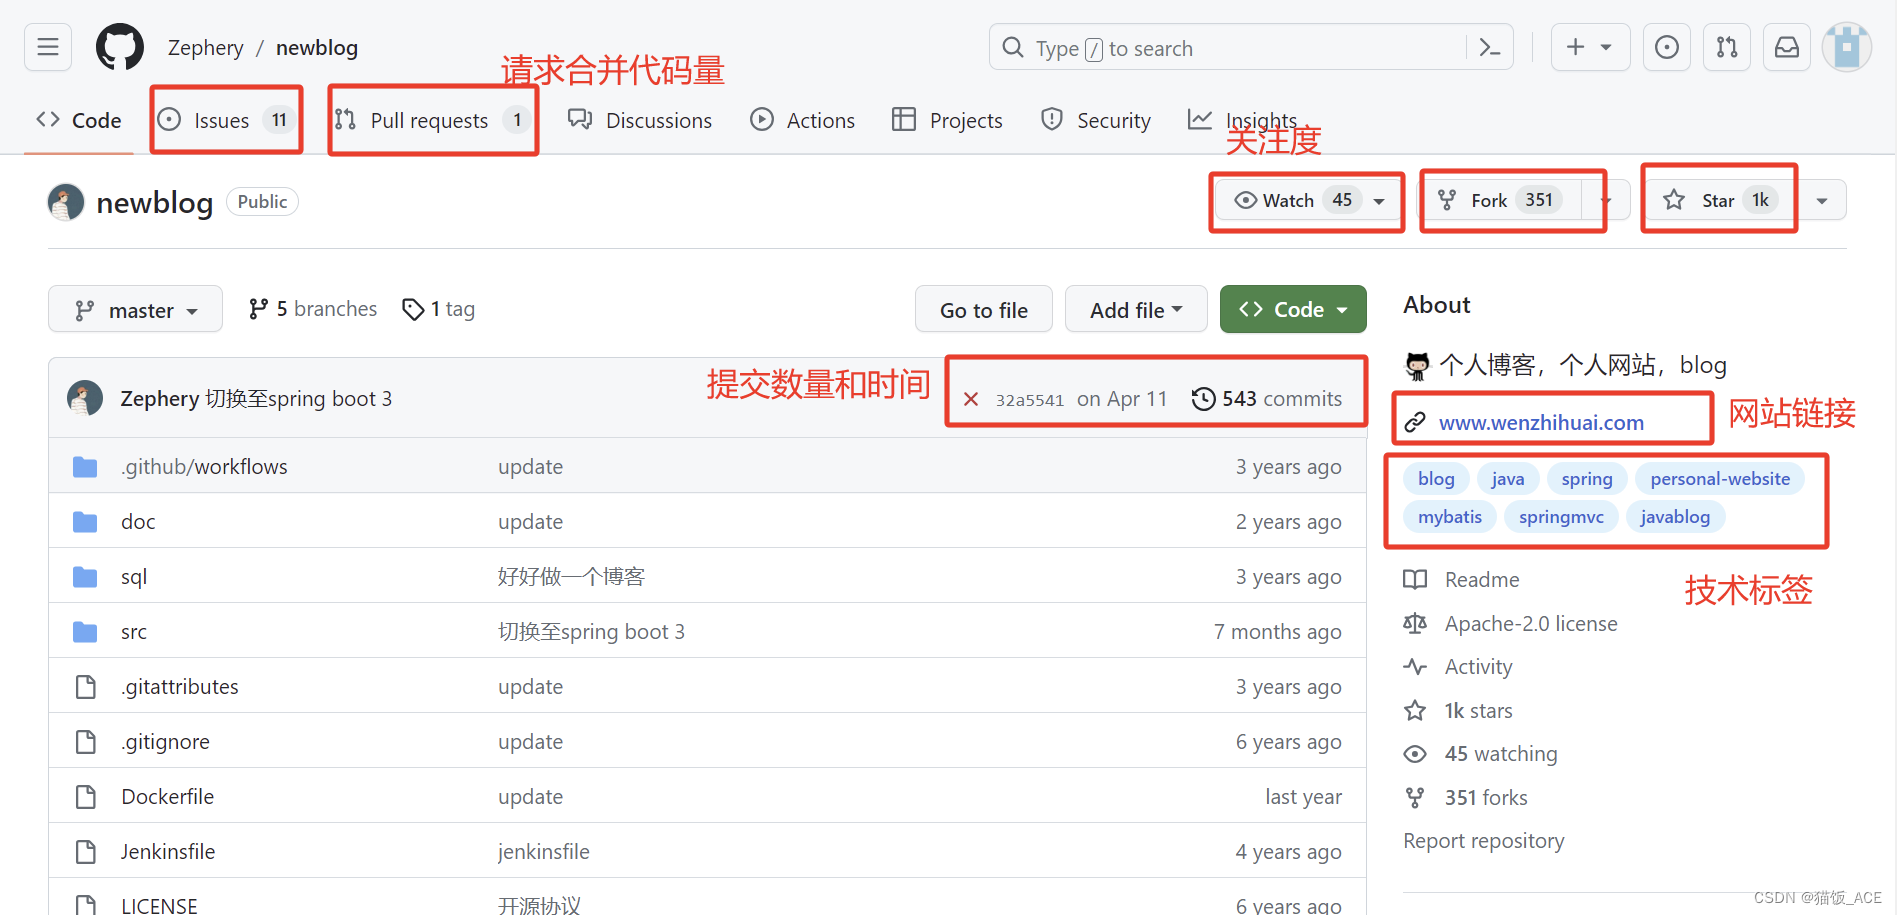
Task: Expand the dropdown arrow next to Fork
Action: [1606, 200]
